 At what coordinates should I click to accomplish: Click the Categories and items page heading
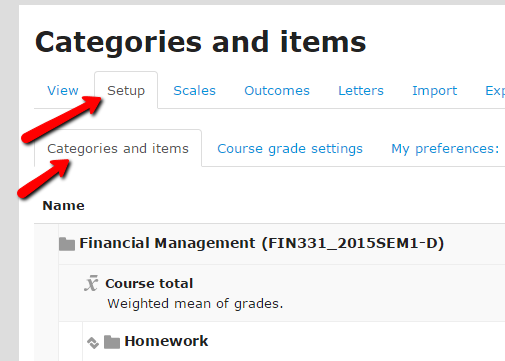[x=200, y=42]
